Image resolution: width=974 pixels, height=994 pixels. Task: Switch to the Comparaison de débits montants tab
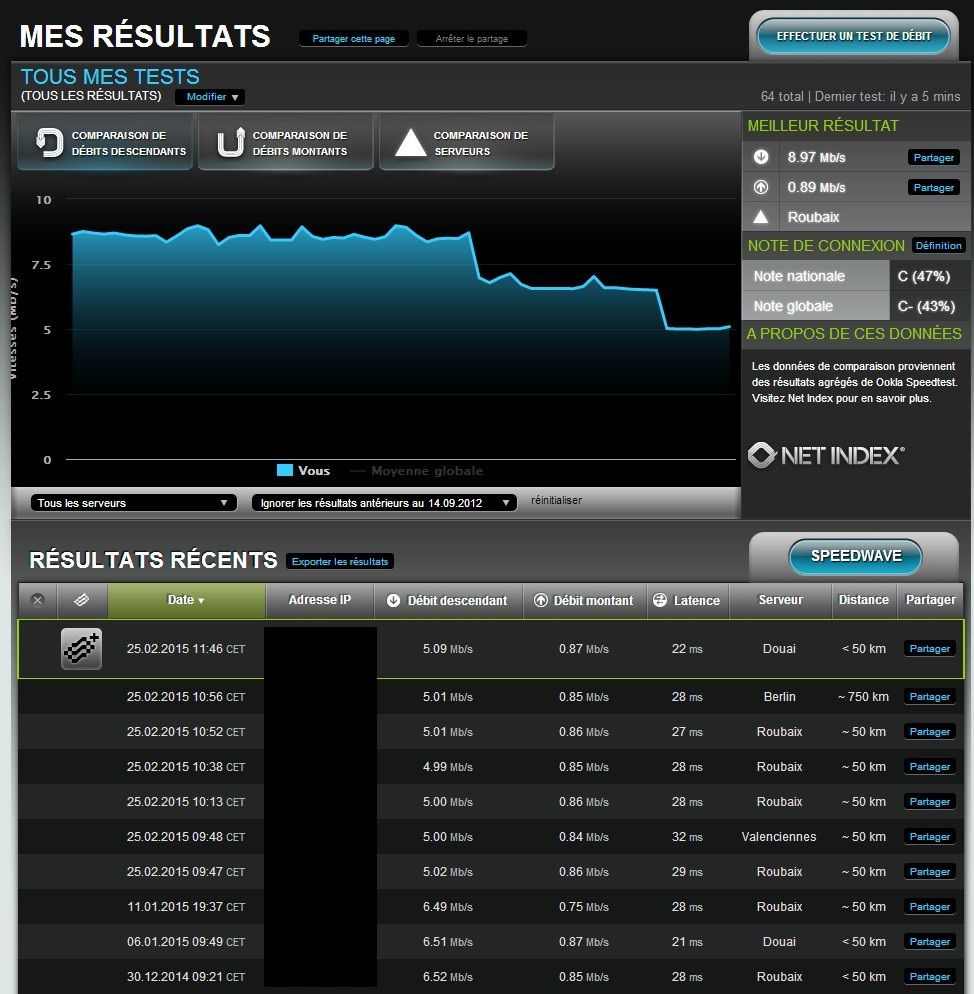[286, 142]
